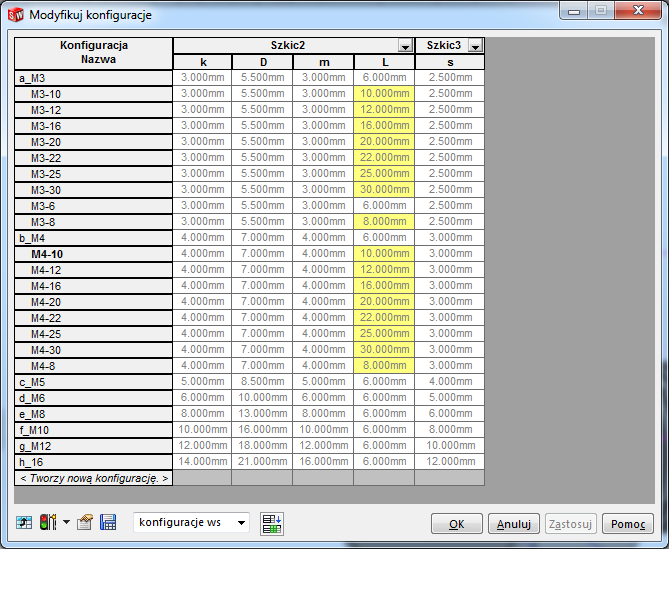Select the 'D' column header

(x=263, y=62)
